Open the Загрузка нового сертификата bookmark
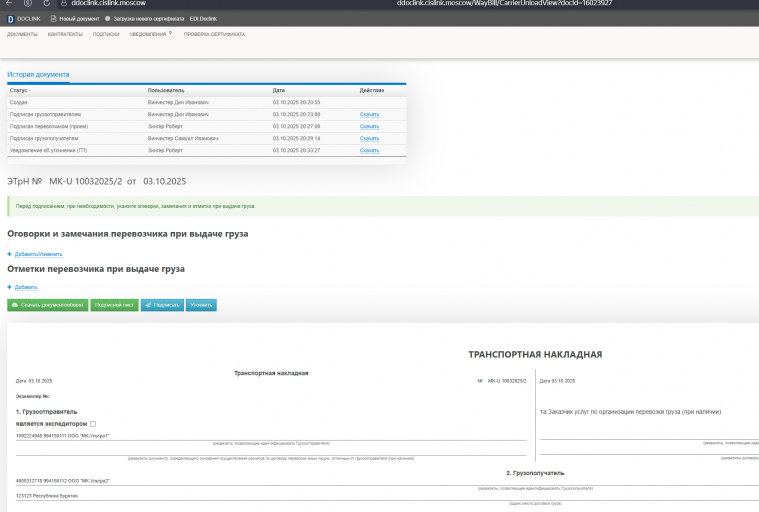 144,19
